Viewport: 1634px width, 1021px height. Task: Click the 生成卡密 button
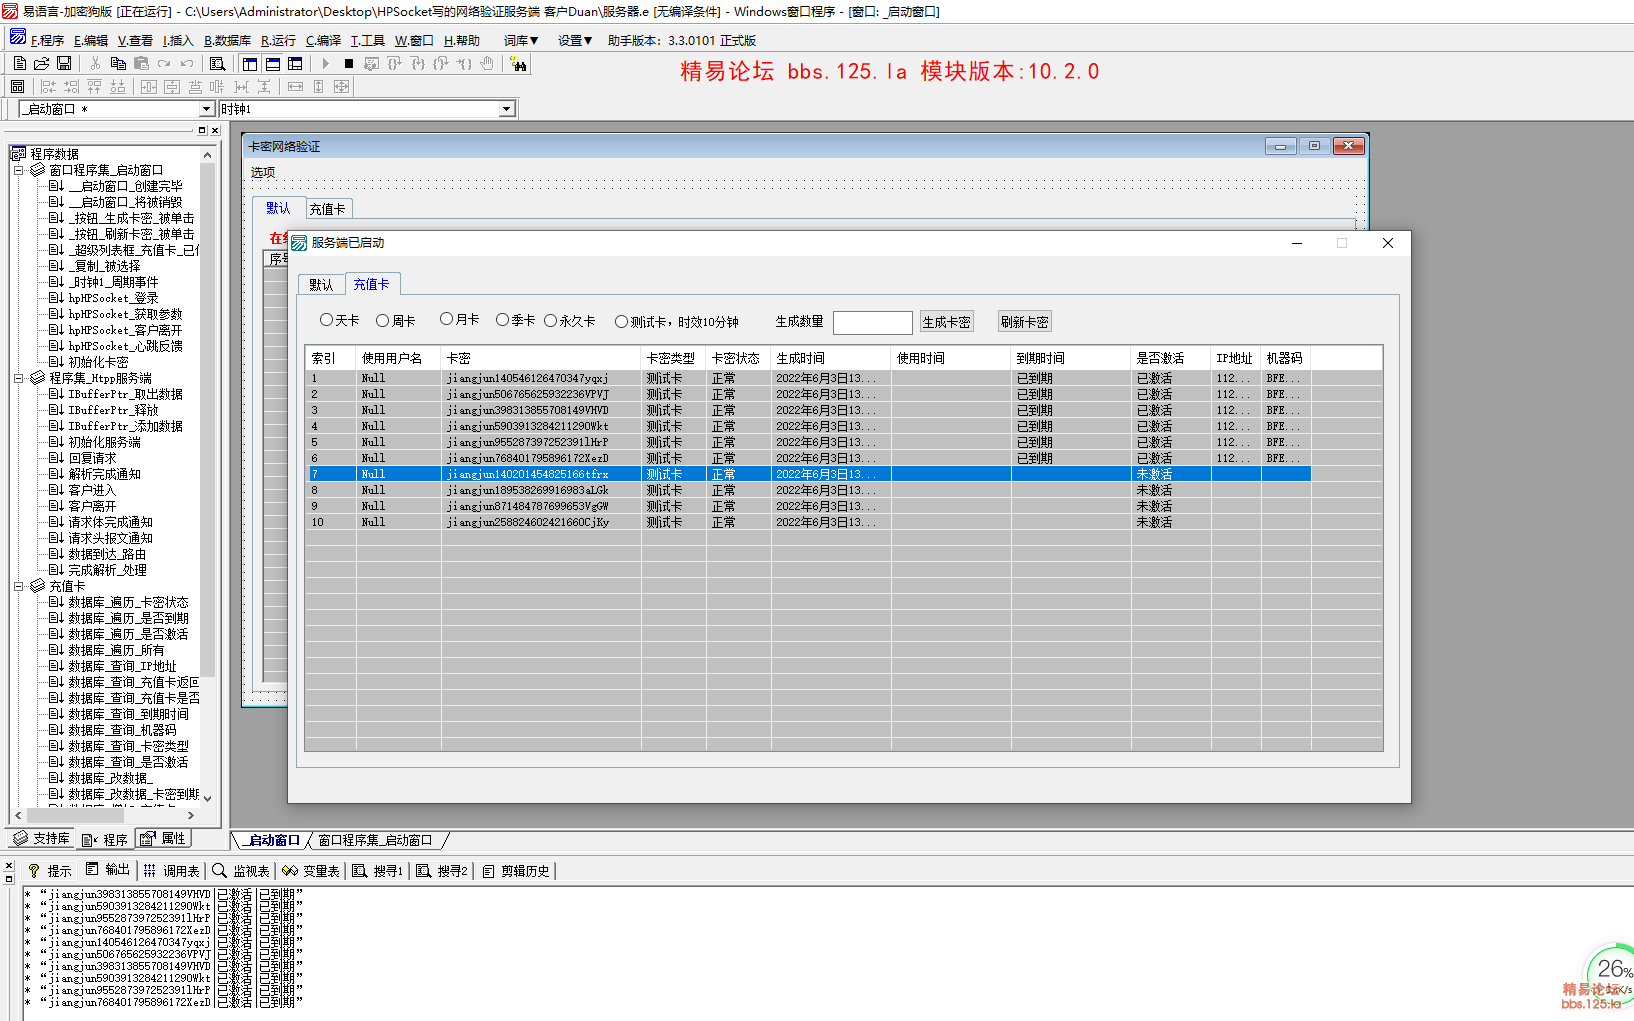(x=946, y=322)
